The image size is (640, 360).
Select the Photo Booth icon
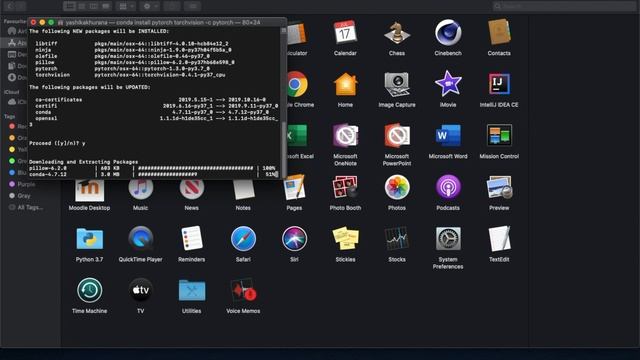point(345,187)
